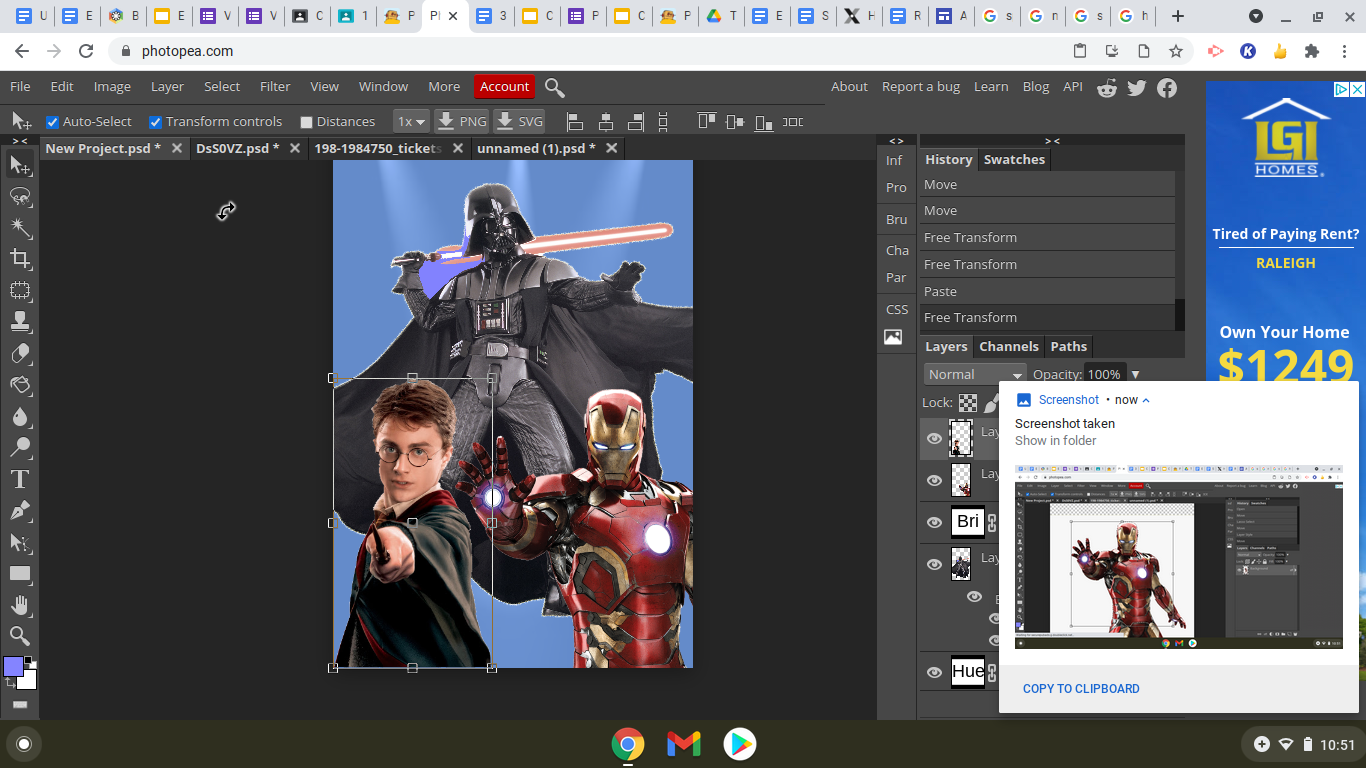Select the Lasso selection tool
The width and height of the screenshot is (1366, 768).
(x=20, y=197)
